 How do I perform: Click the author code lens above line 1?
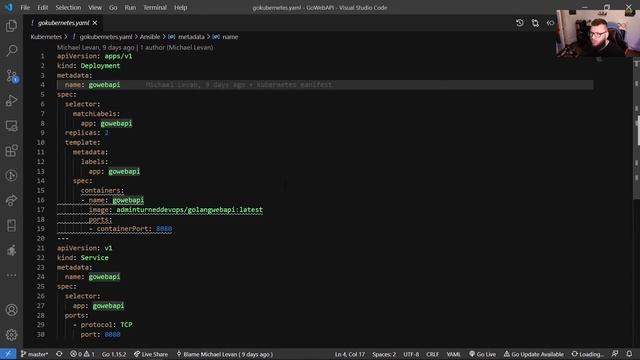[135, 47]
